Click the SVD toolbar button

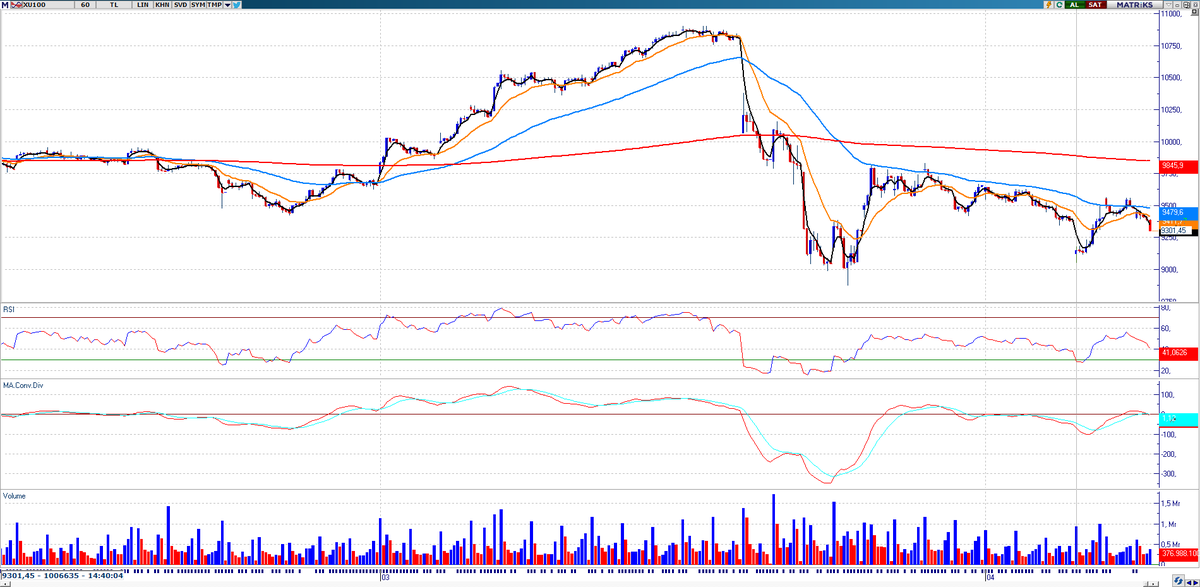[x=181, y=4]
